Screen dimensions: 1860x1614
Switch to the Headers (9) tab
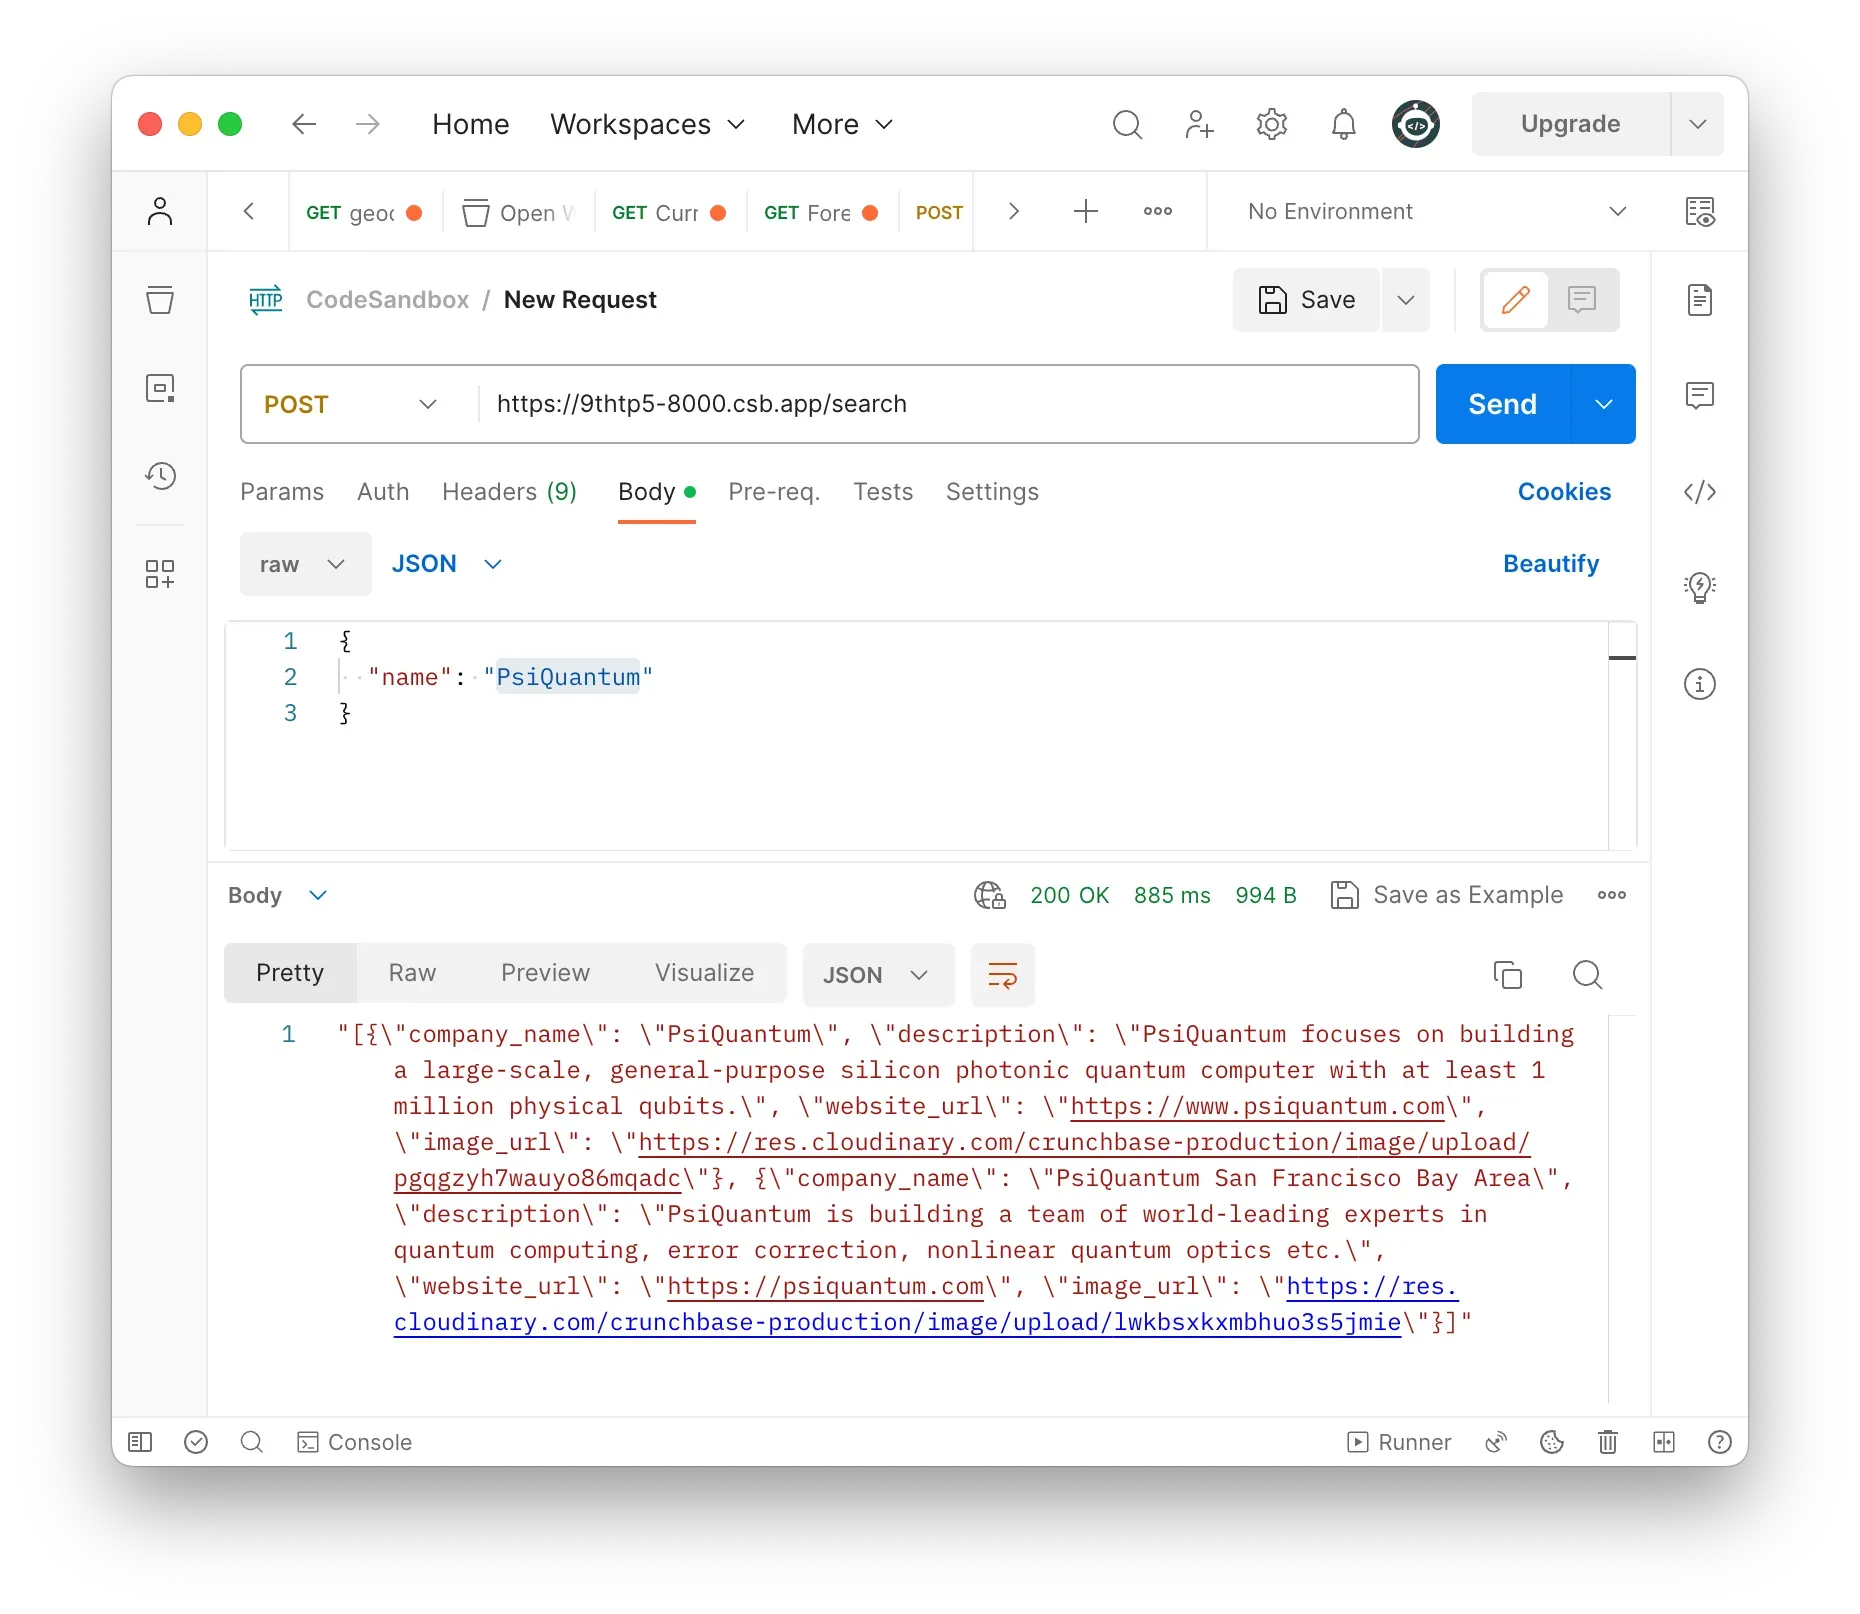pyautogui.click(x=509, y=492)
